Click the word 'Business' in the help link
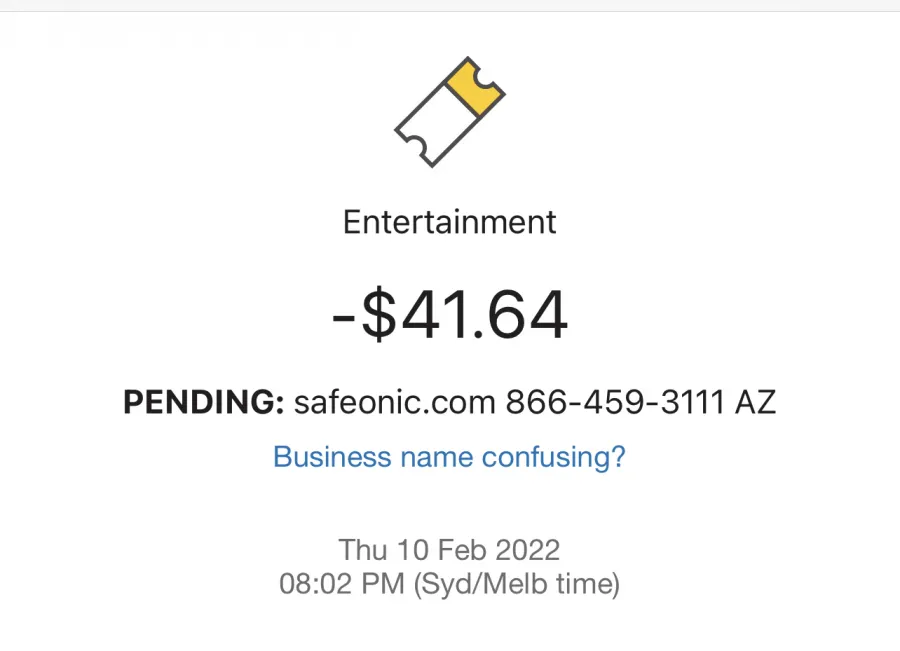This screenshot has width=900, height=651. click(332, 457)
